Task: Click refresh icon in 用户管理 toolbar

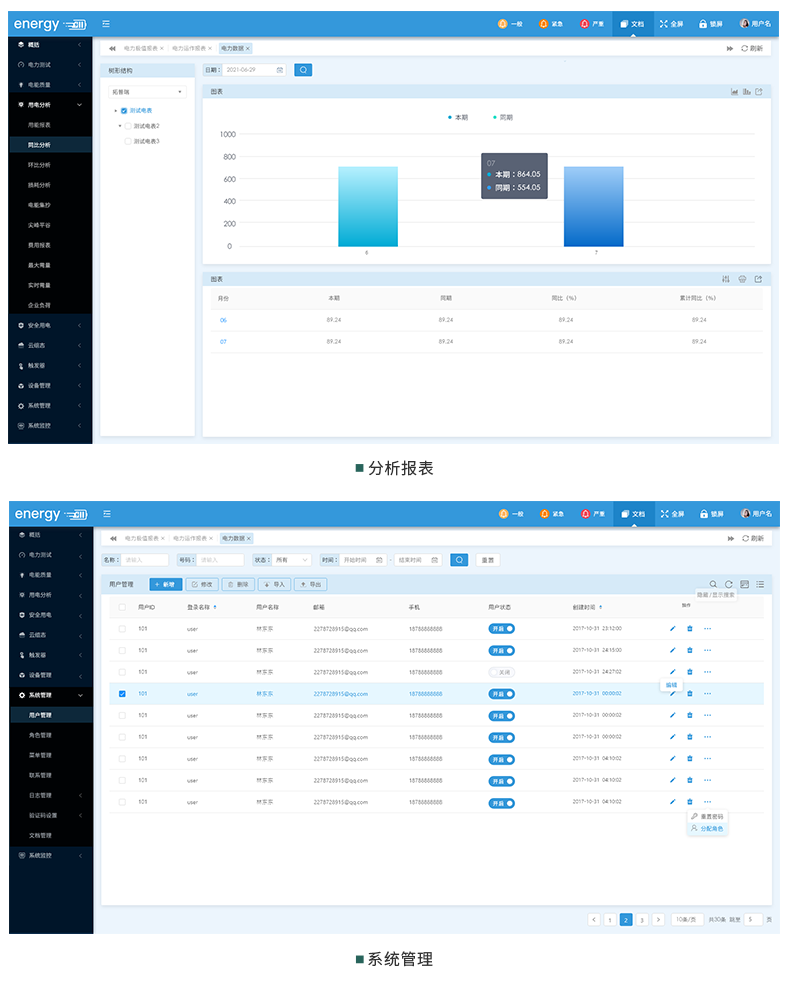Action: click(x=729, y=584)
